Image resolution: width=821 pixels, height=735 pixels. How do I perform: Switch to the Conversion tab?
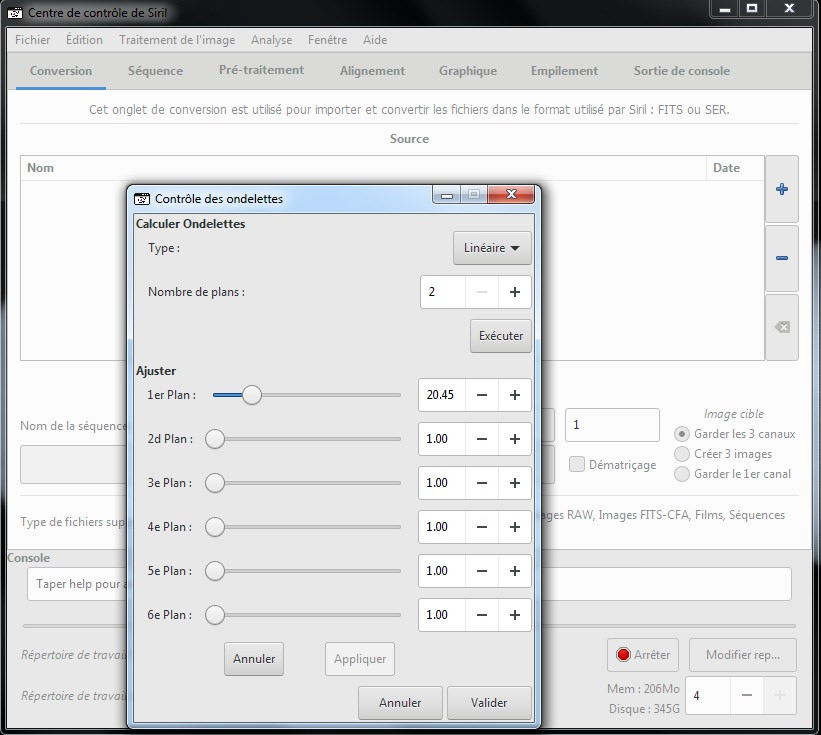61,71
